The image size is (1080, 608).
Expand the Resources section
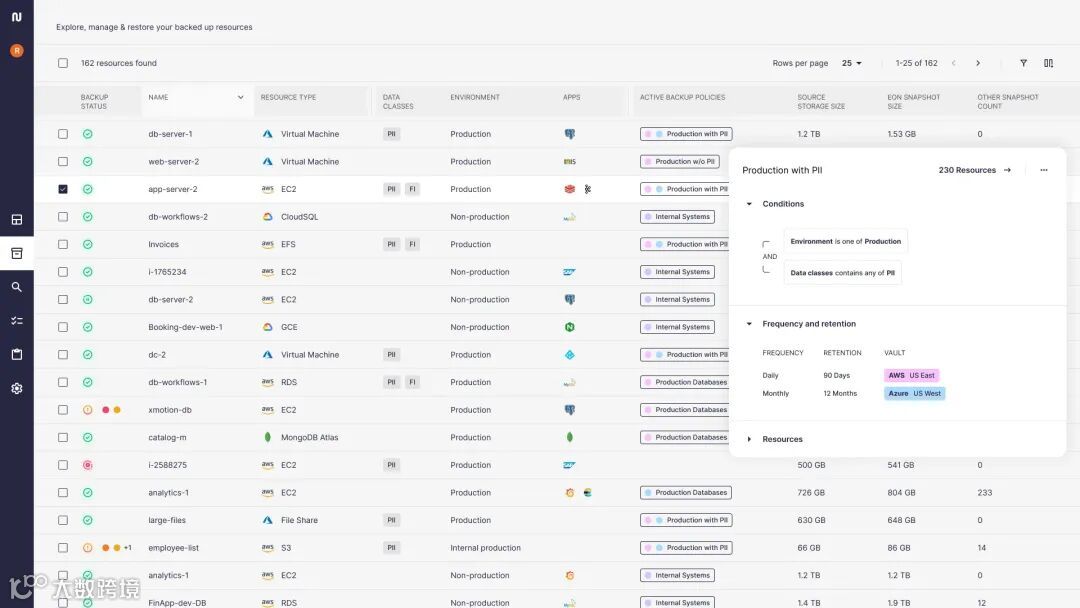[x=749, y=439]
